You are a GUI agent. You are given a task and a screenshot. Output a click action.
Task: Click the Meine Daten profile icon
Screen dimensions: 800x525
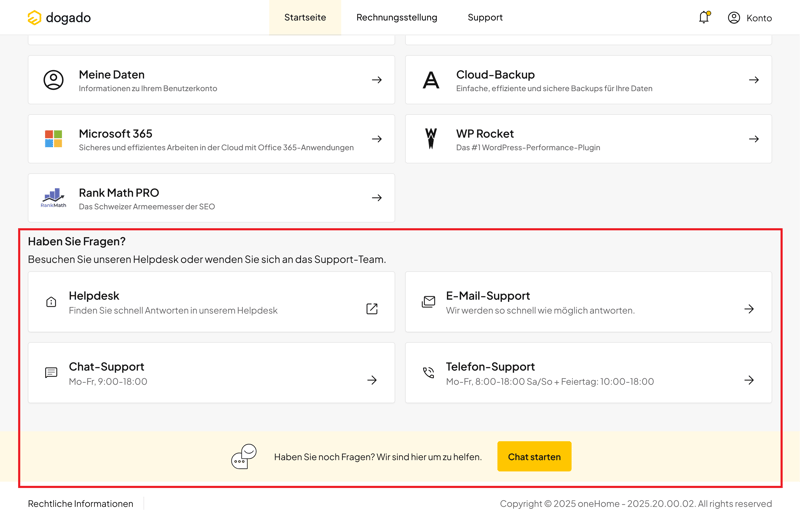coord(53,80)
